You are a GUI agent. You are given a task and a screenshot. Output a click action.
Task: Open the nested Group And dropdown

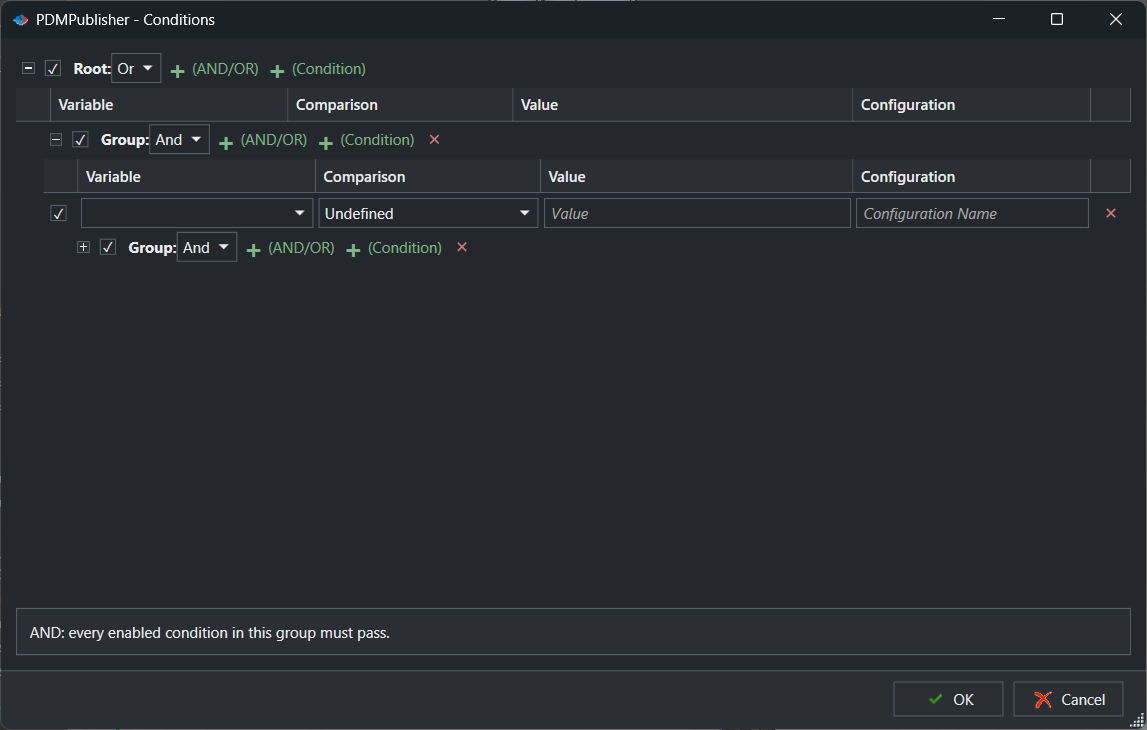pos(206,247)
